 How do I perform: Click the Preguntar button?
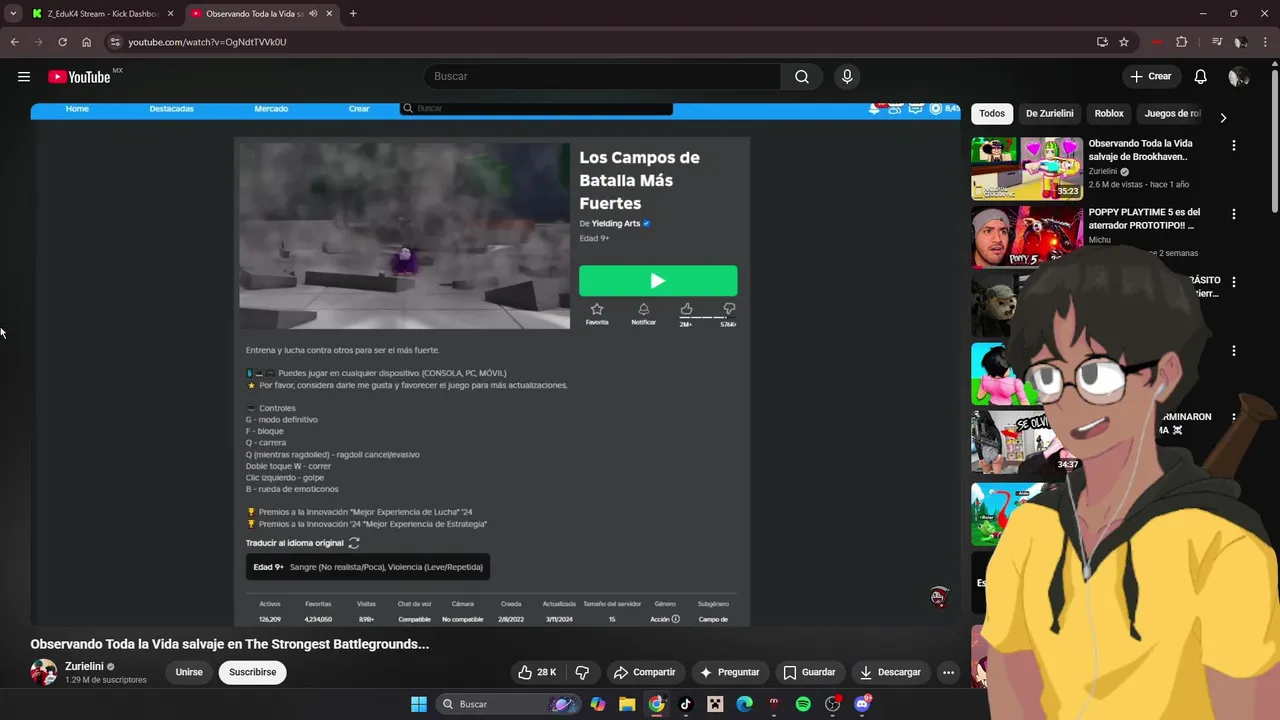point(729,672)
